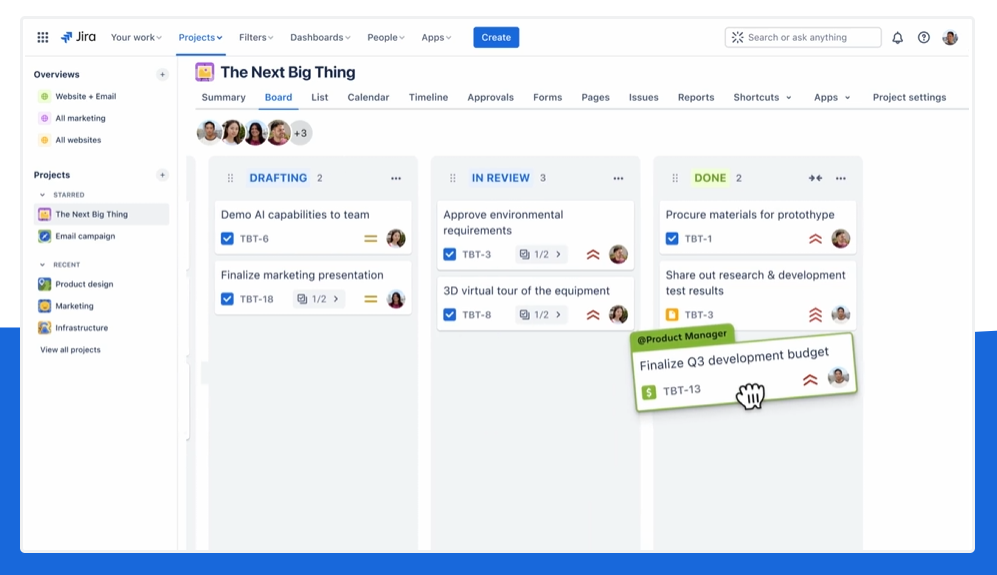Switch to the List tab
This screenshot has height=575, width=997.
tap(320, 97)
